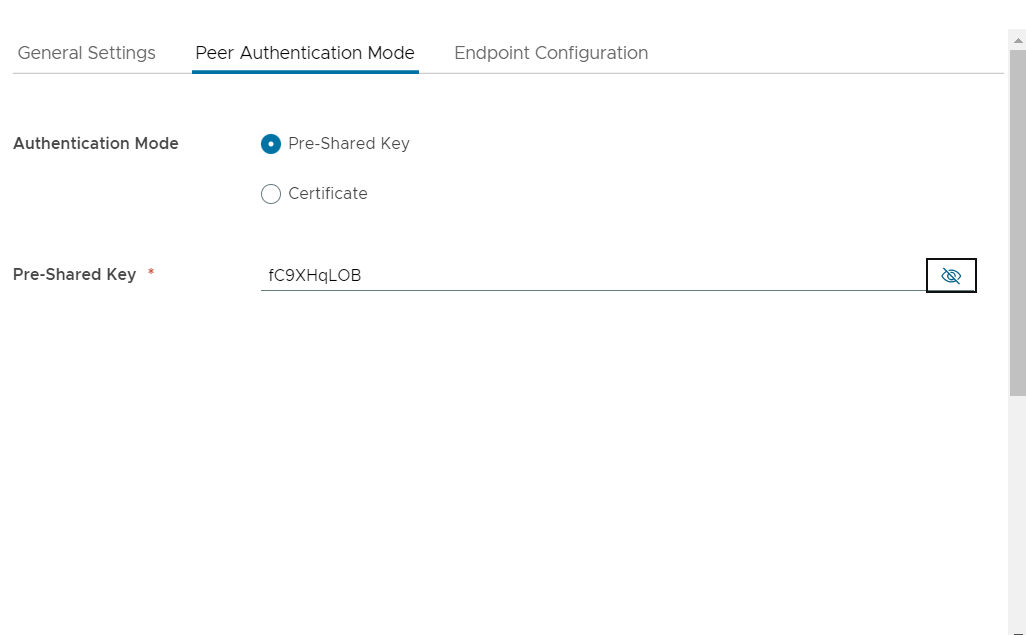Click the scrollbar track below the thumb

point(1018,500)
